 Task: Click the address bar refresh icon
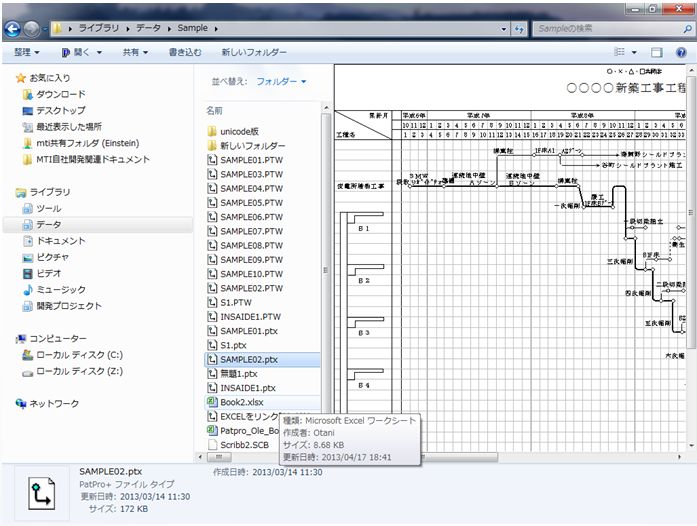519,29
